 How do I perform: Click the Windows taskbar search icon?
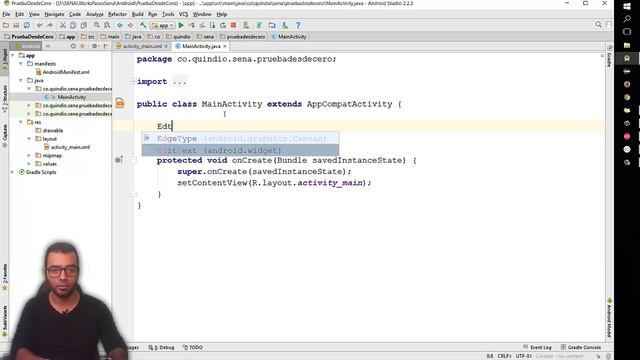pos(627,19)
